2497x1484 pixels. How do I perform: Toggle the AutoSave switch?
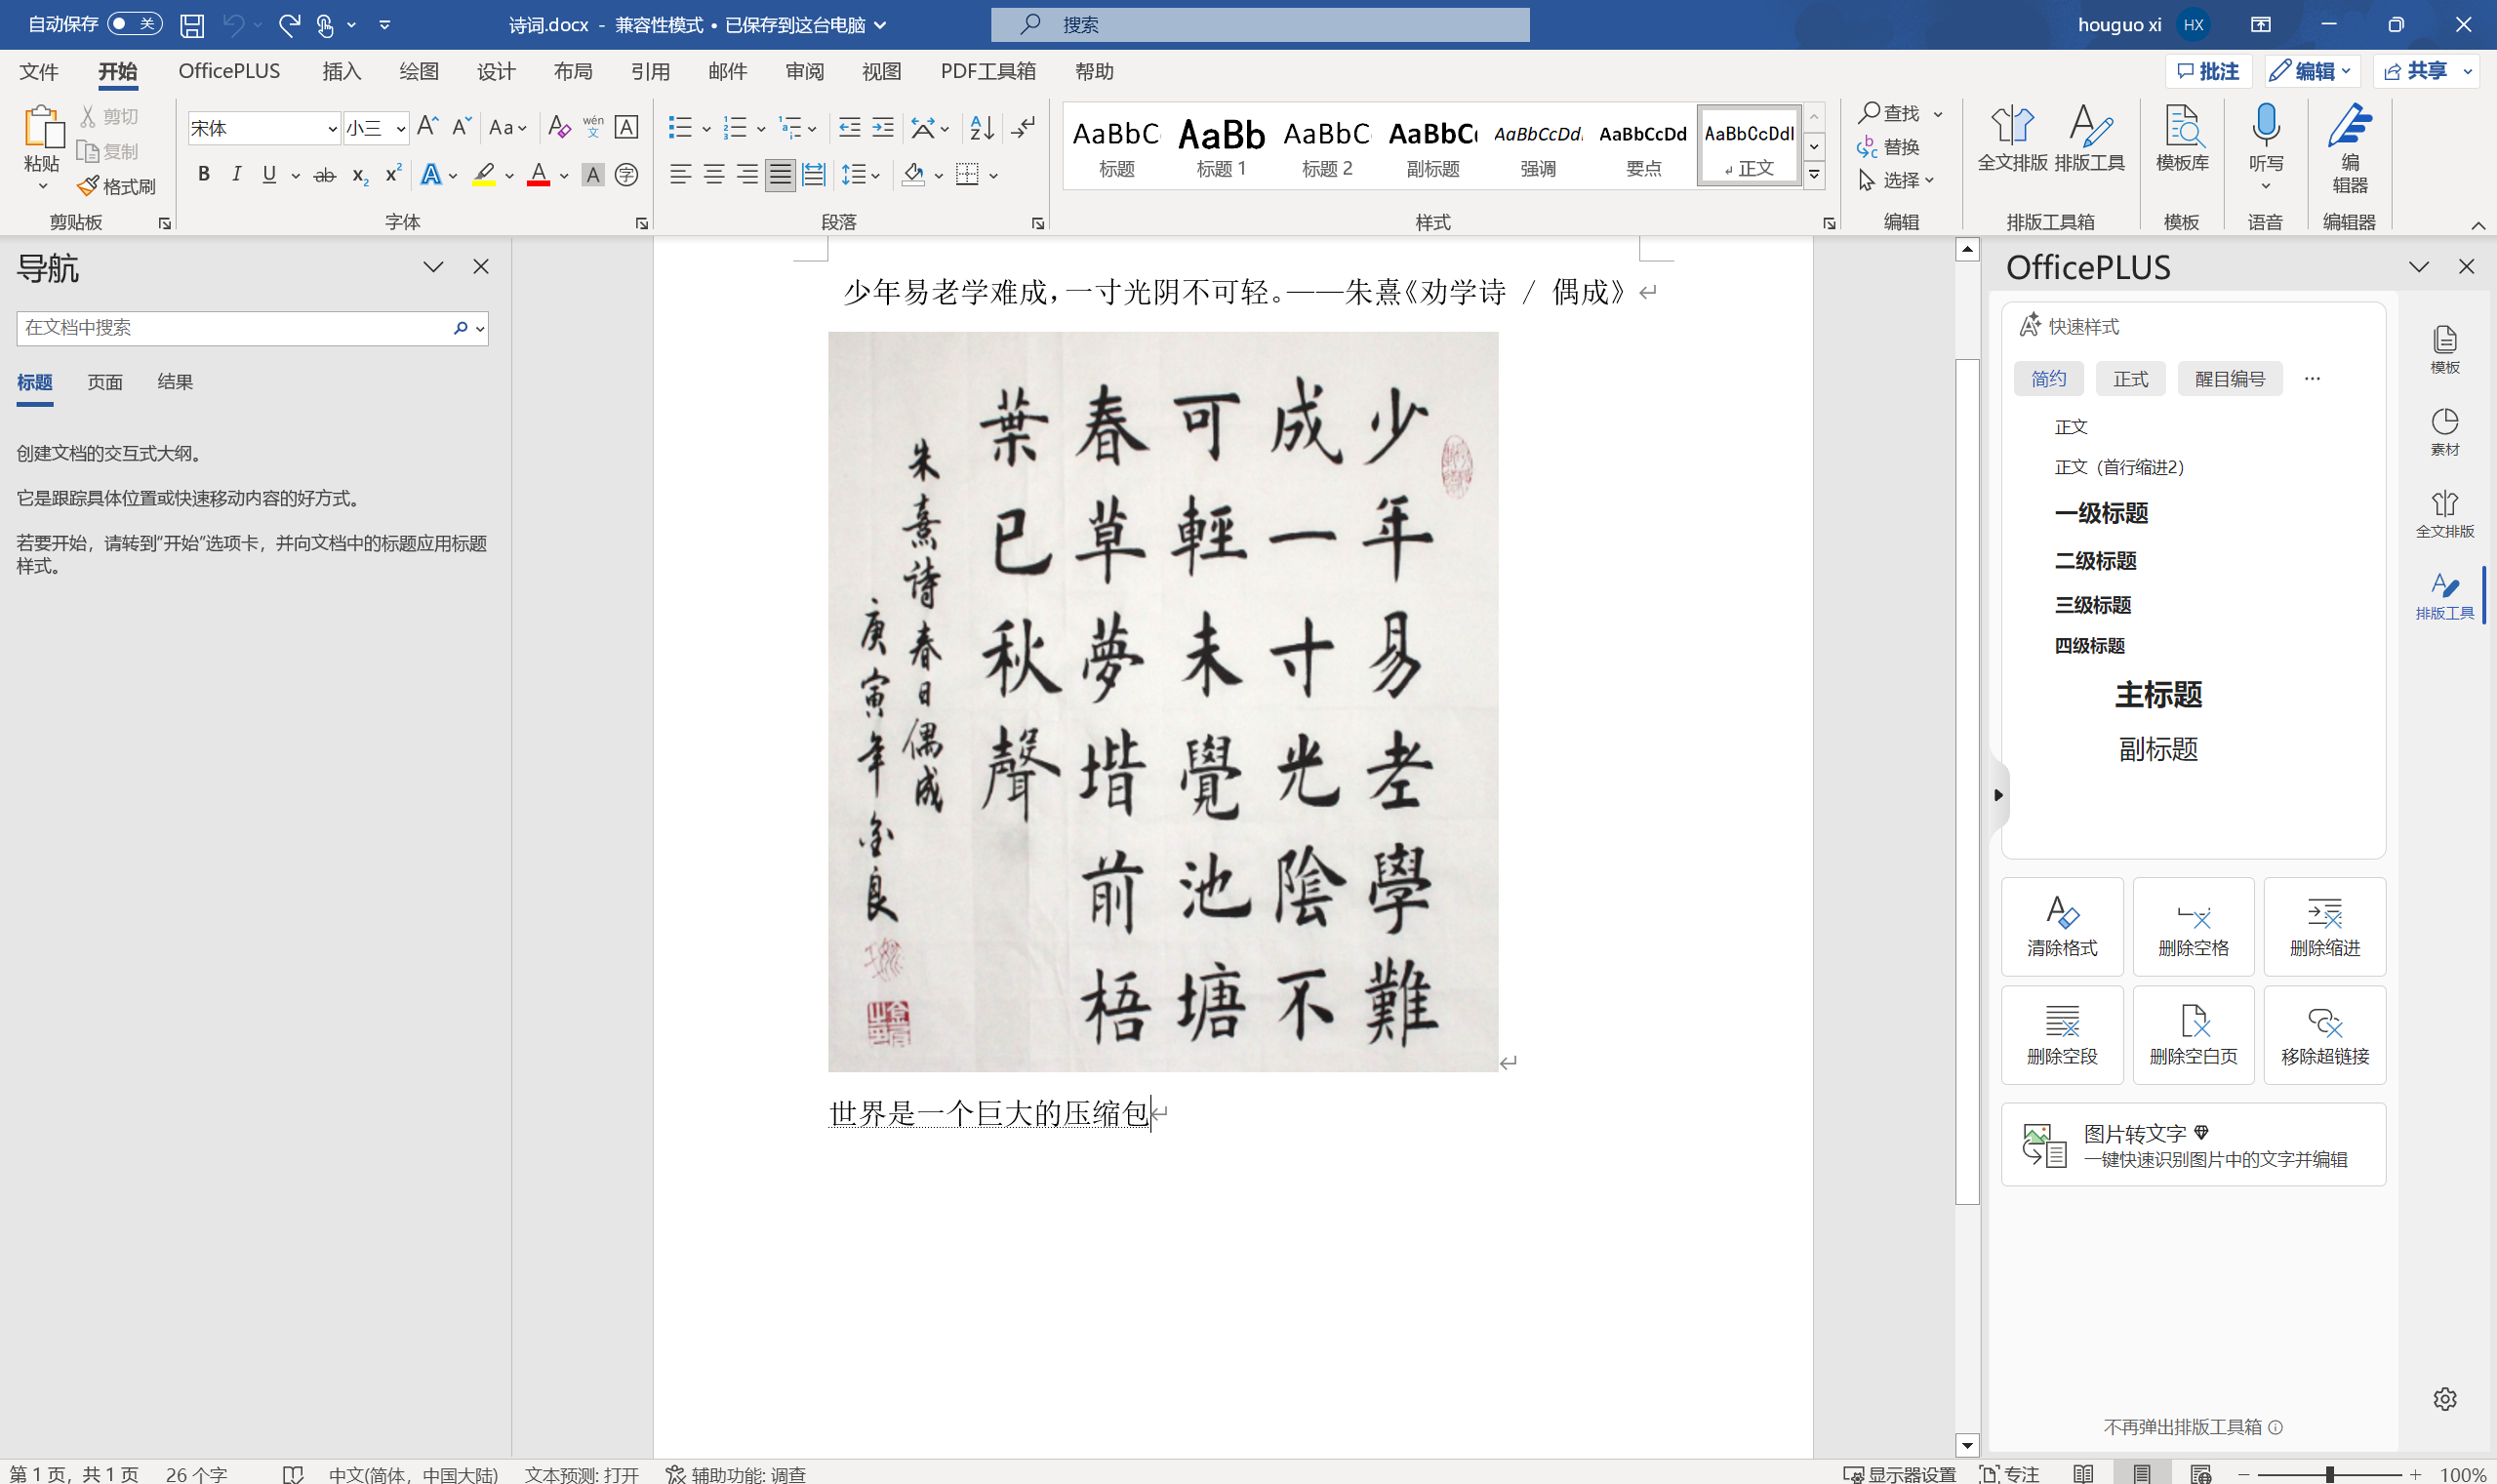[x=134, y=24]
